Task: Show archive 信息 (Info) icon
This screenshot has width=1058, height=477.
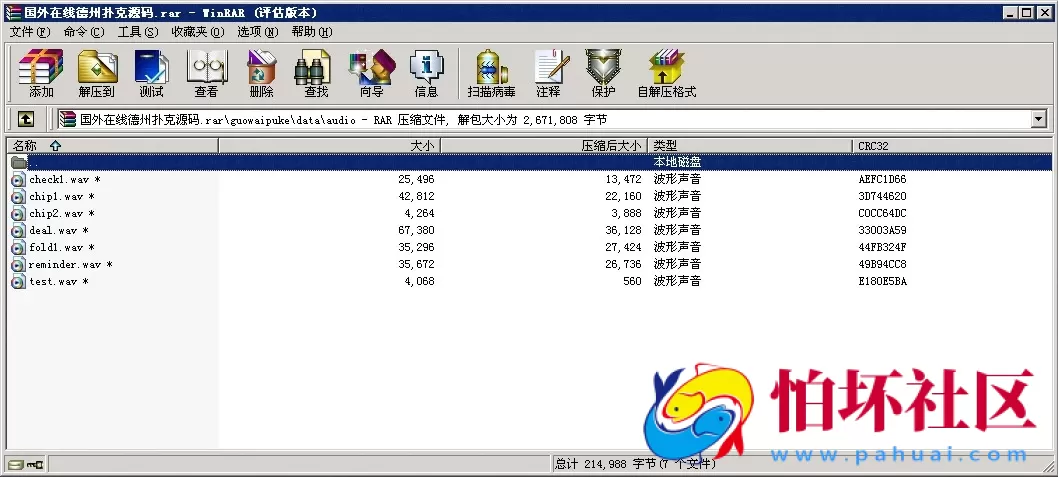Action: coord(426,73)
